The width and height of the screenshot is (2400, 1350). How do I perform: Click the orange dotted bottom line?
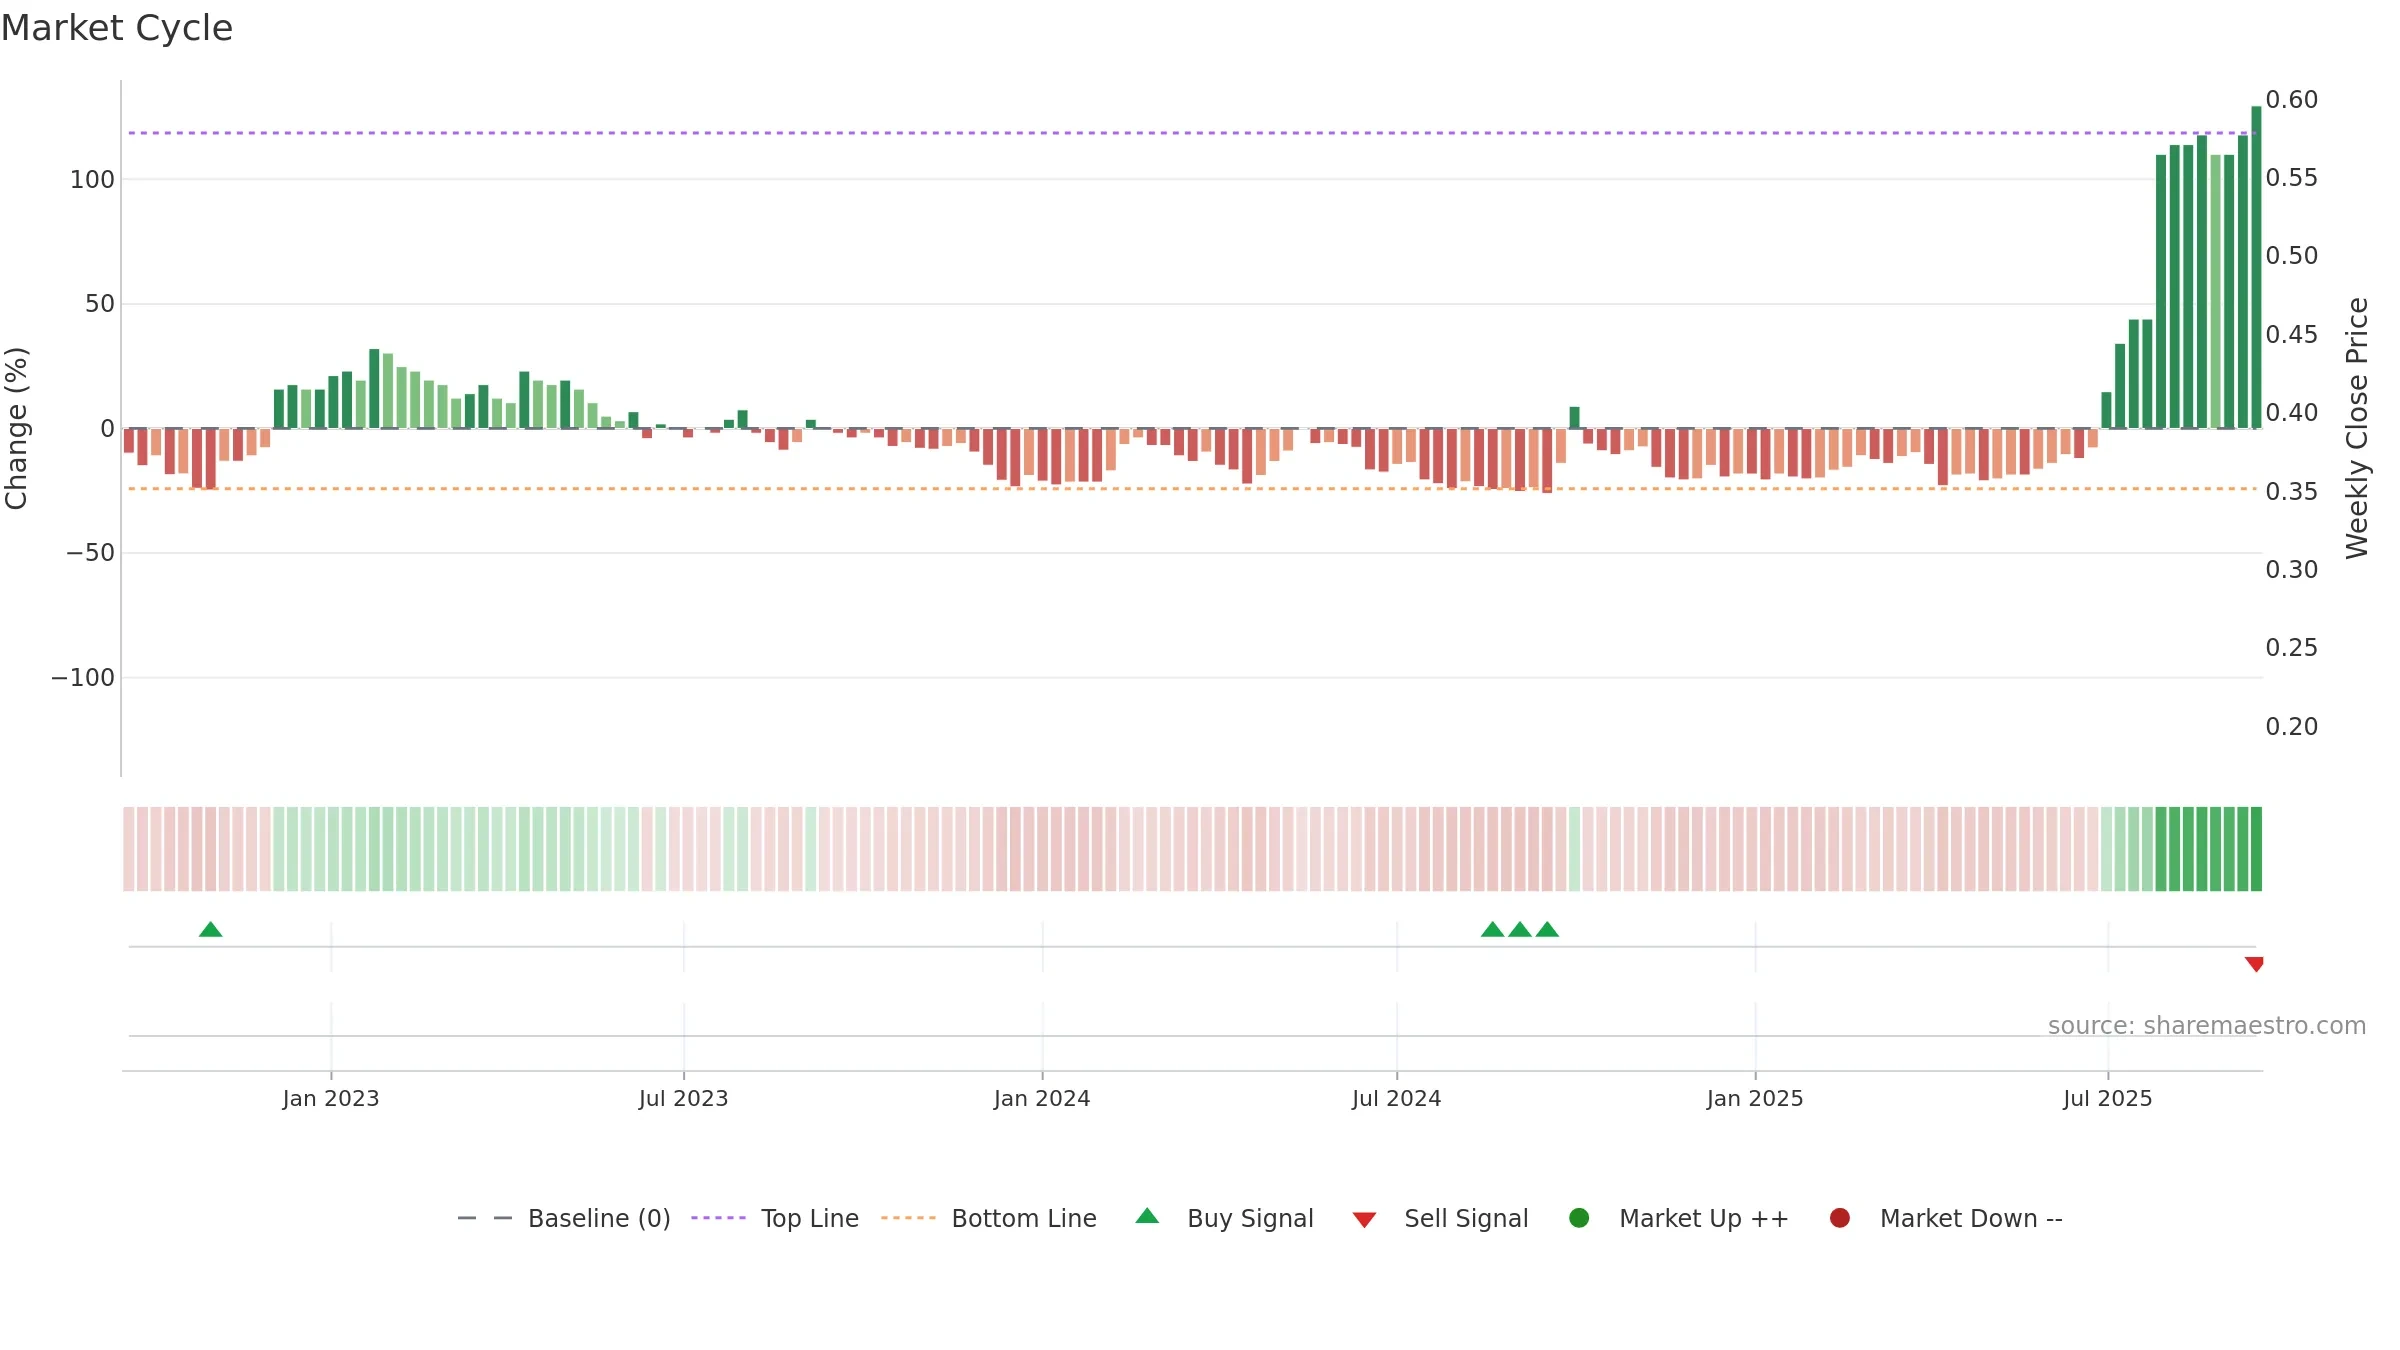tap(1190, 489)
